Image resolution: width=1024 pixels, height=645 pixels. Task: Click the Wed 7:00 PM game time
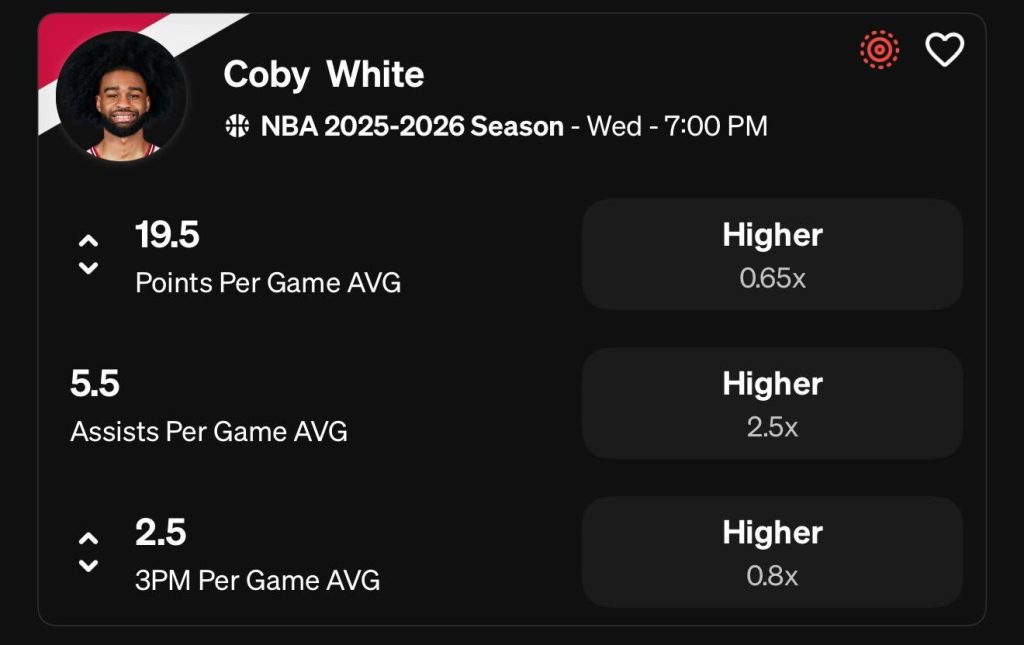point(677,127)
